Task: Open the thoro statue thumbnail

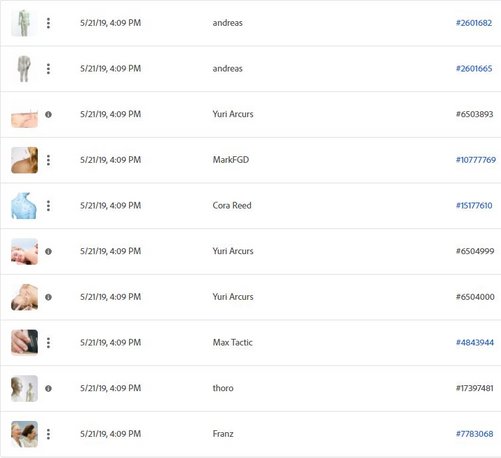Action: pos(24,388)
